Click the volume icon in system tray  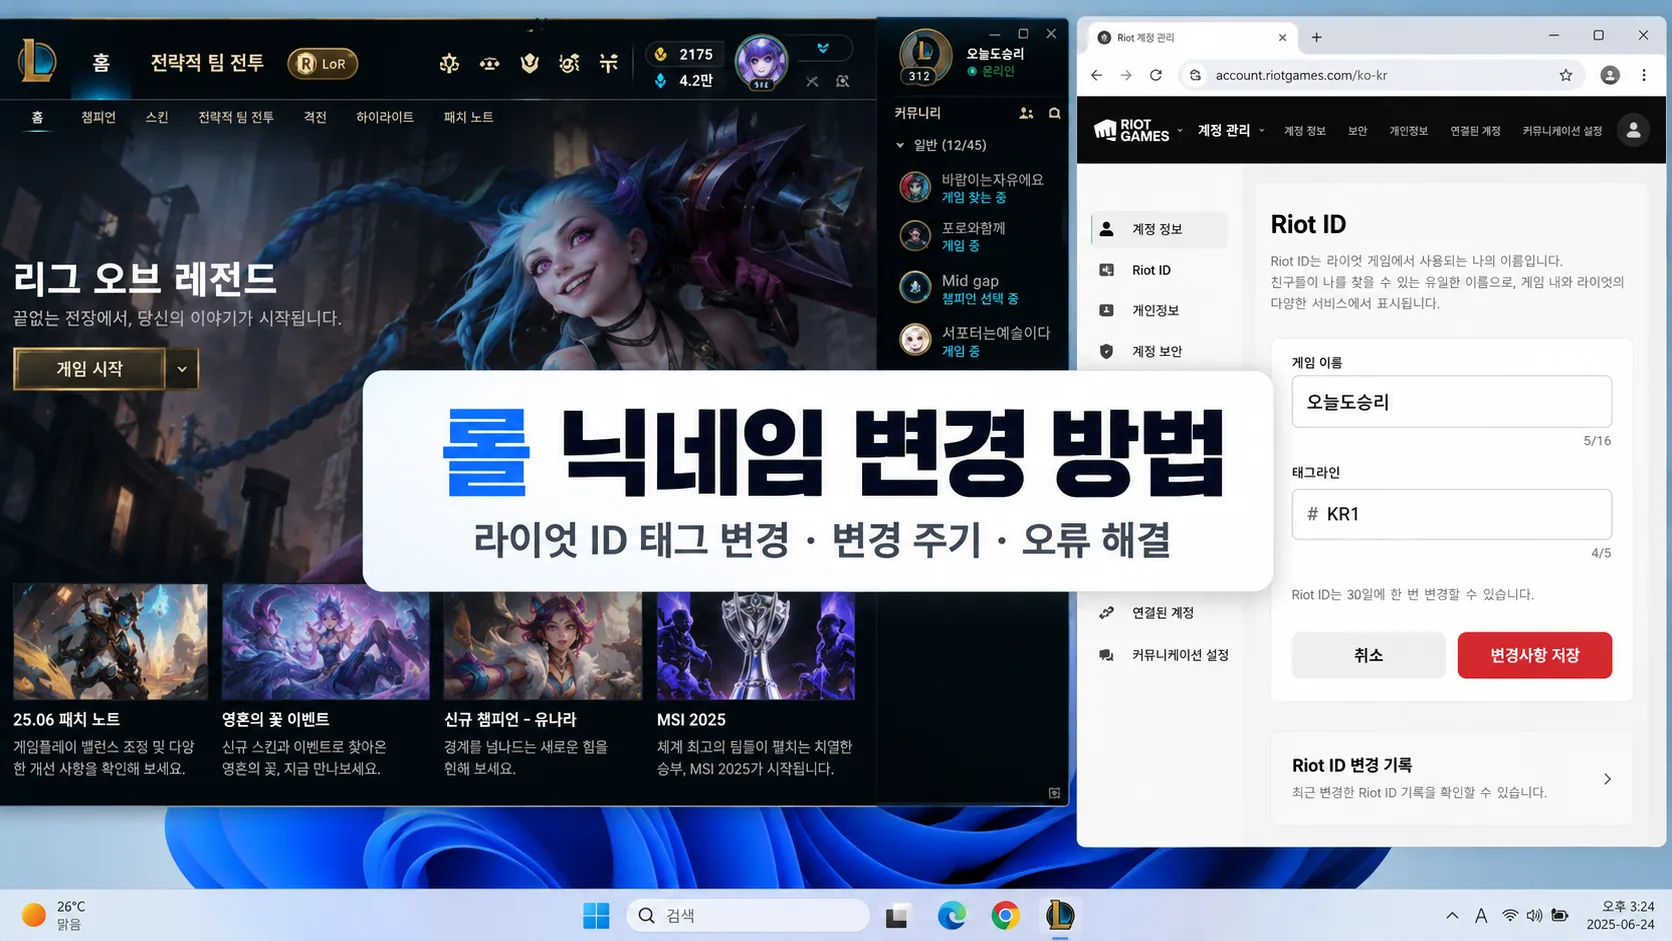[1534, 915]
